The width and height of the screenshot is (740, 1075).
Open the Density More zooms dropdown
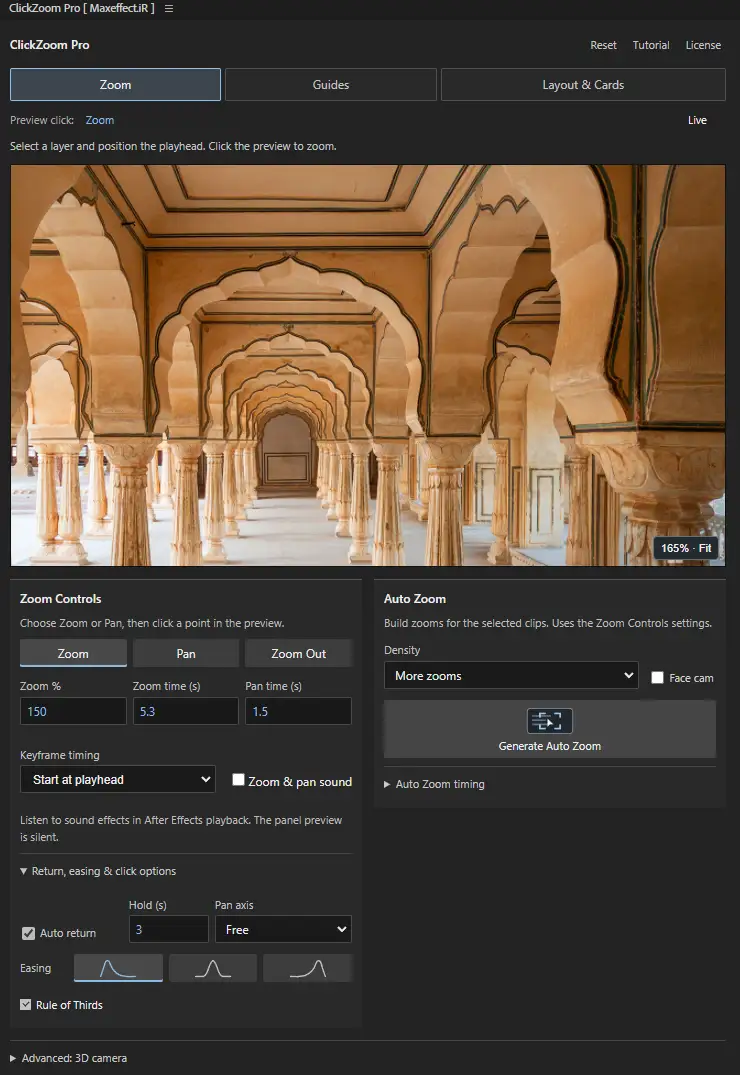pyautogui.click(x=511, y=675)
